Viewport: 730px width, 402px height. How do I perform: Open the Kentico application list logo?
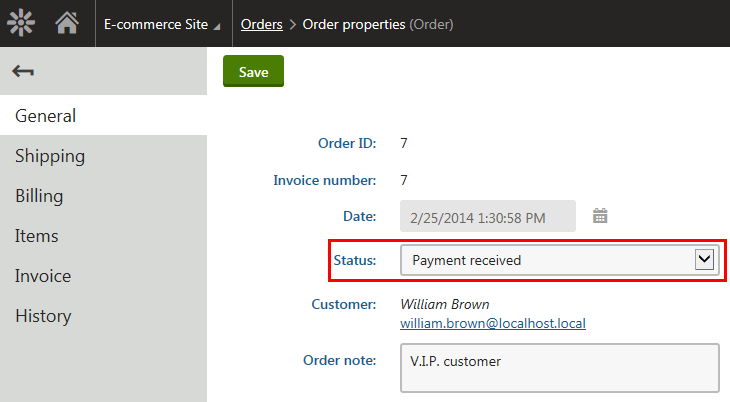point(21,22)
